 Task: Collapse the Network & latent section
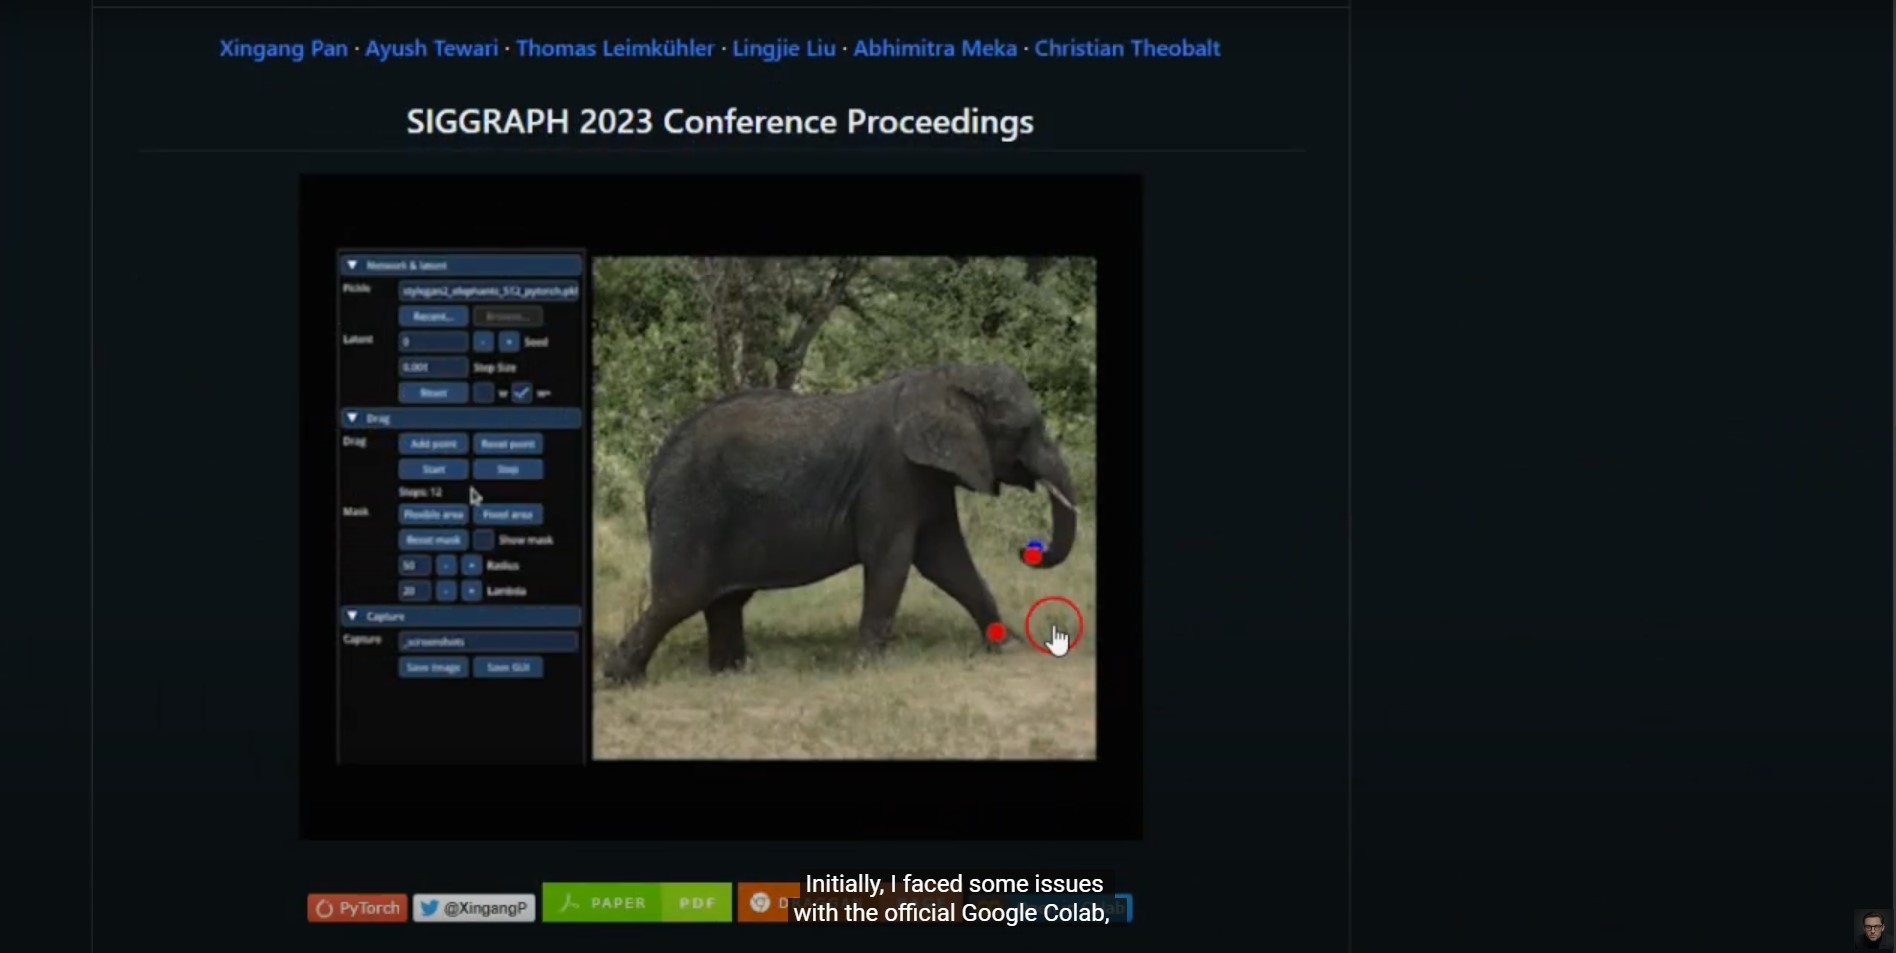coord(352,265)
